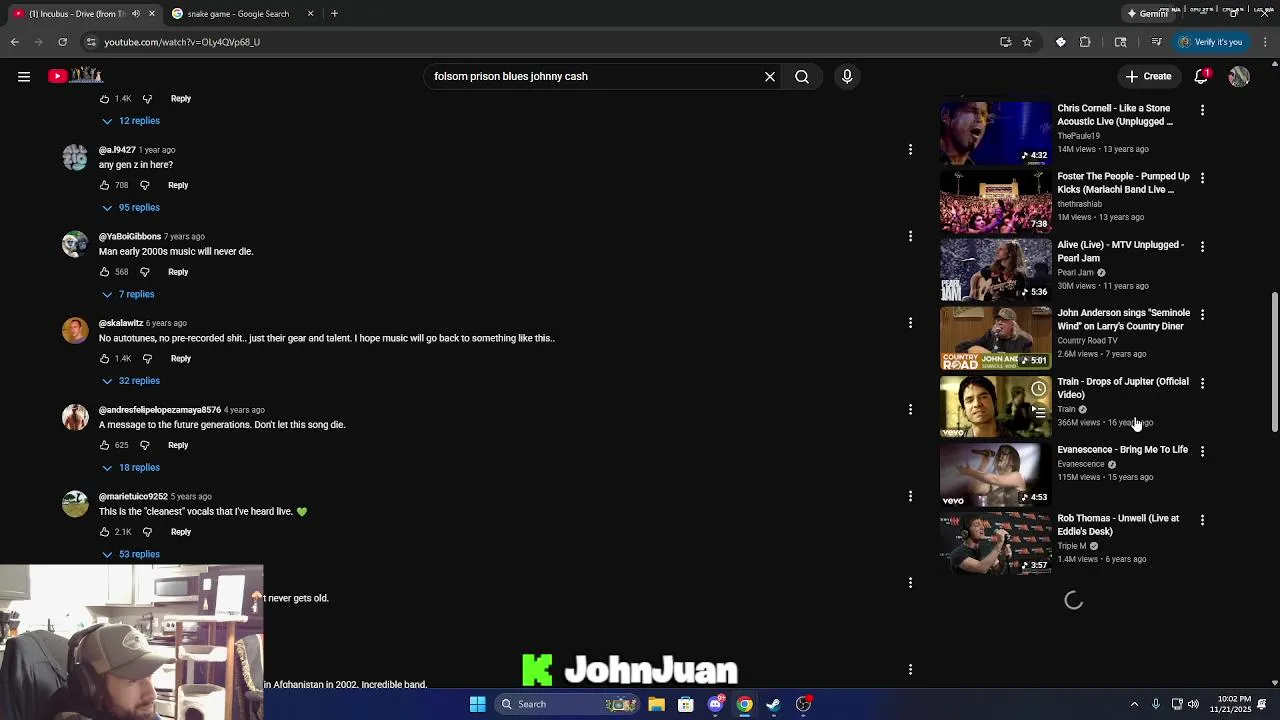Open Chrome three-dot menu
Viewport: 1280px width, 720px height.
[x=1265, y=42]
